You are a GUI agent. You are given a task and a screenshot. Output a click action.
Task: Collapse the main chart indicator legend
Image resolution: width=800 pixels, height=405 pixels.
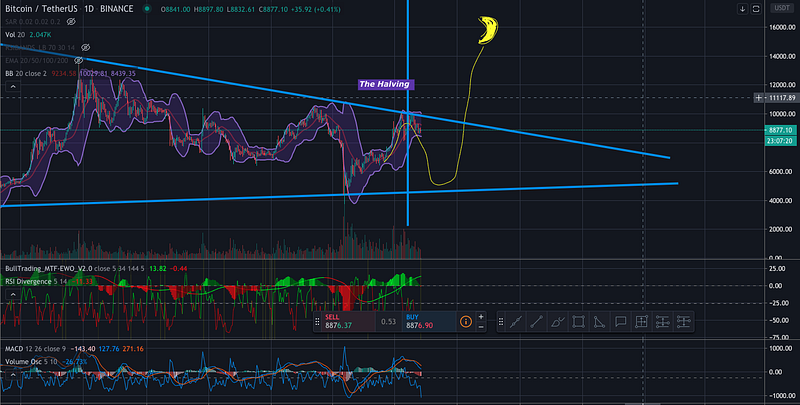point(12,87)
